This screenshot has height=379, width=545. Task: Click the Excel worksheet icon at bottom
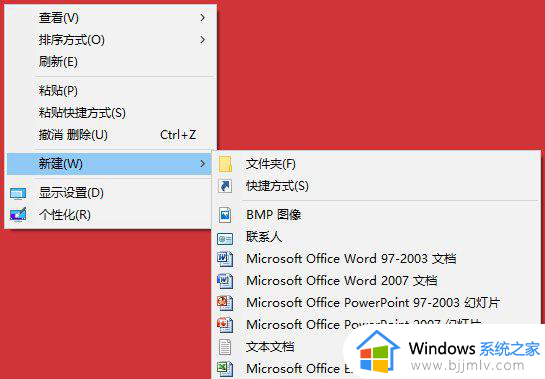pos(225,369)
